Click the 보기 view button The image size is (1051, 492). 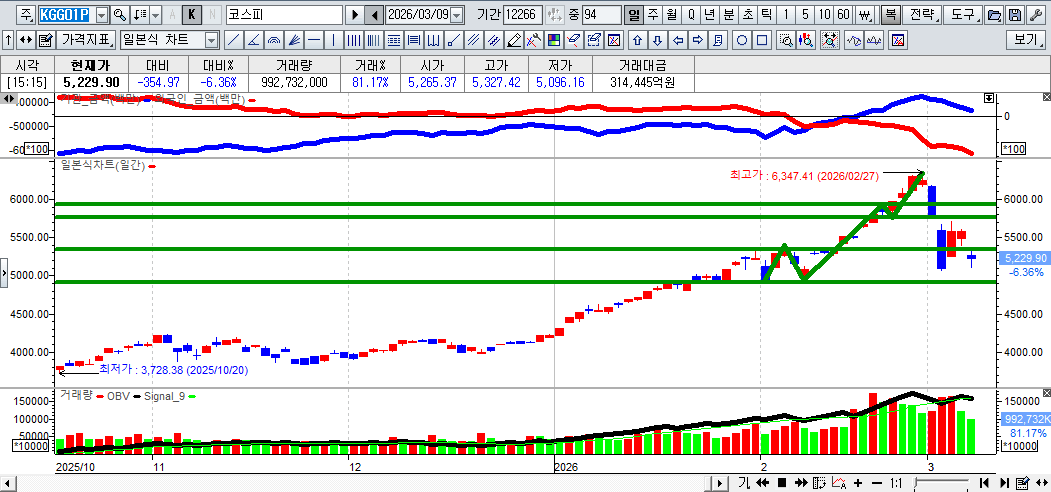1027,40
